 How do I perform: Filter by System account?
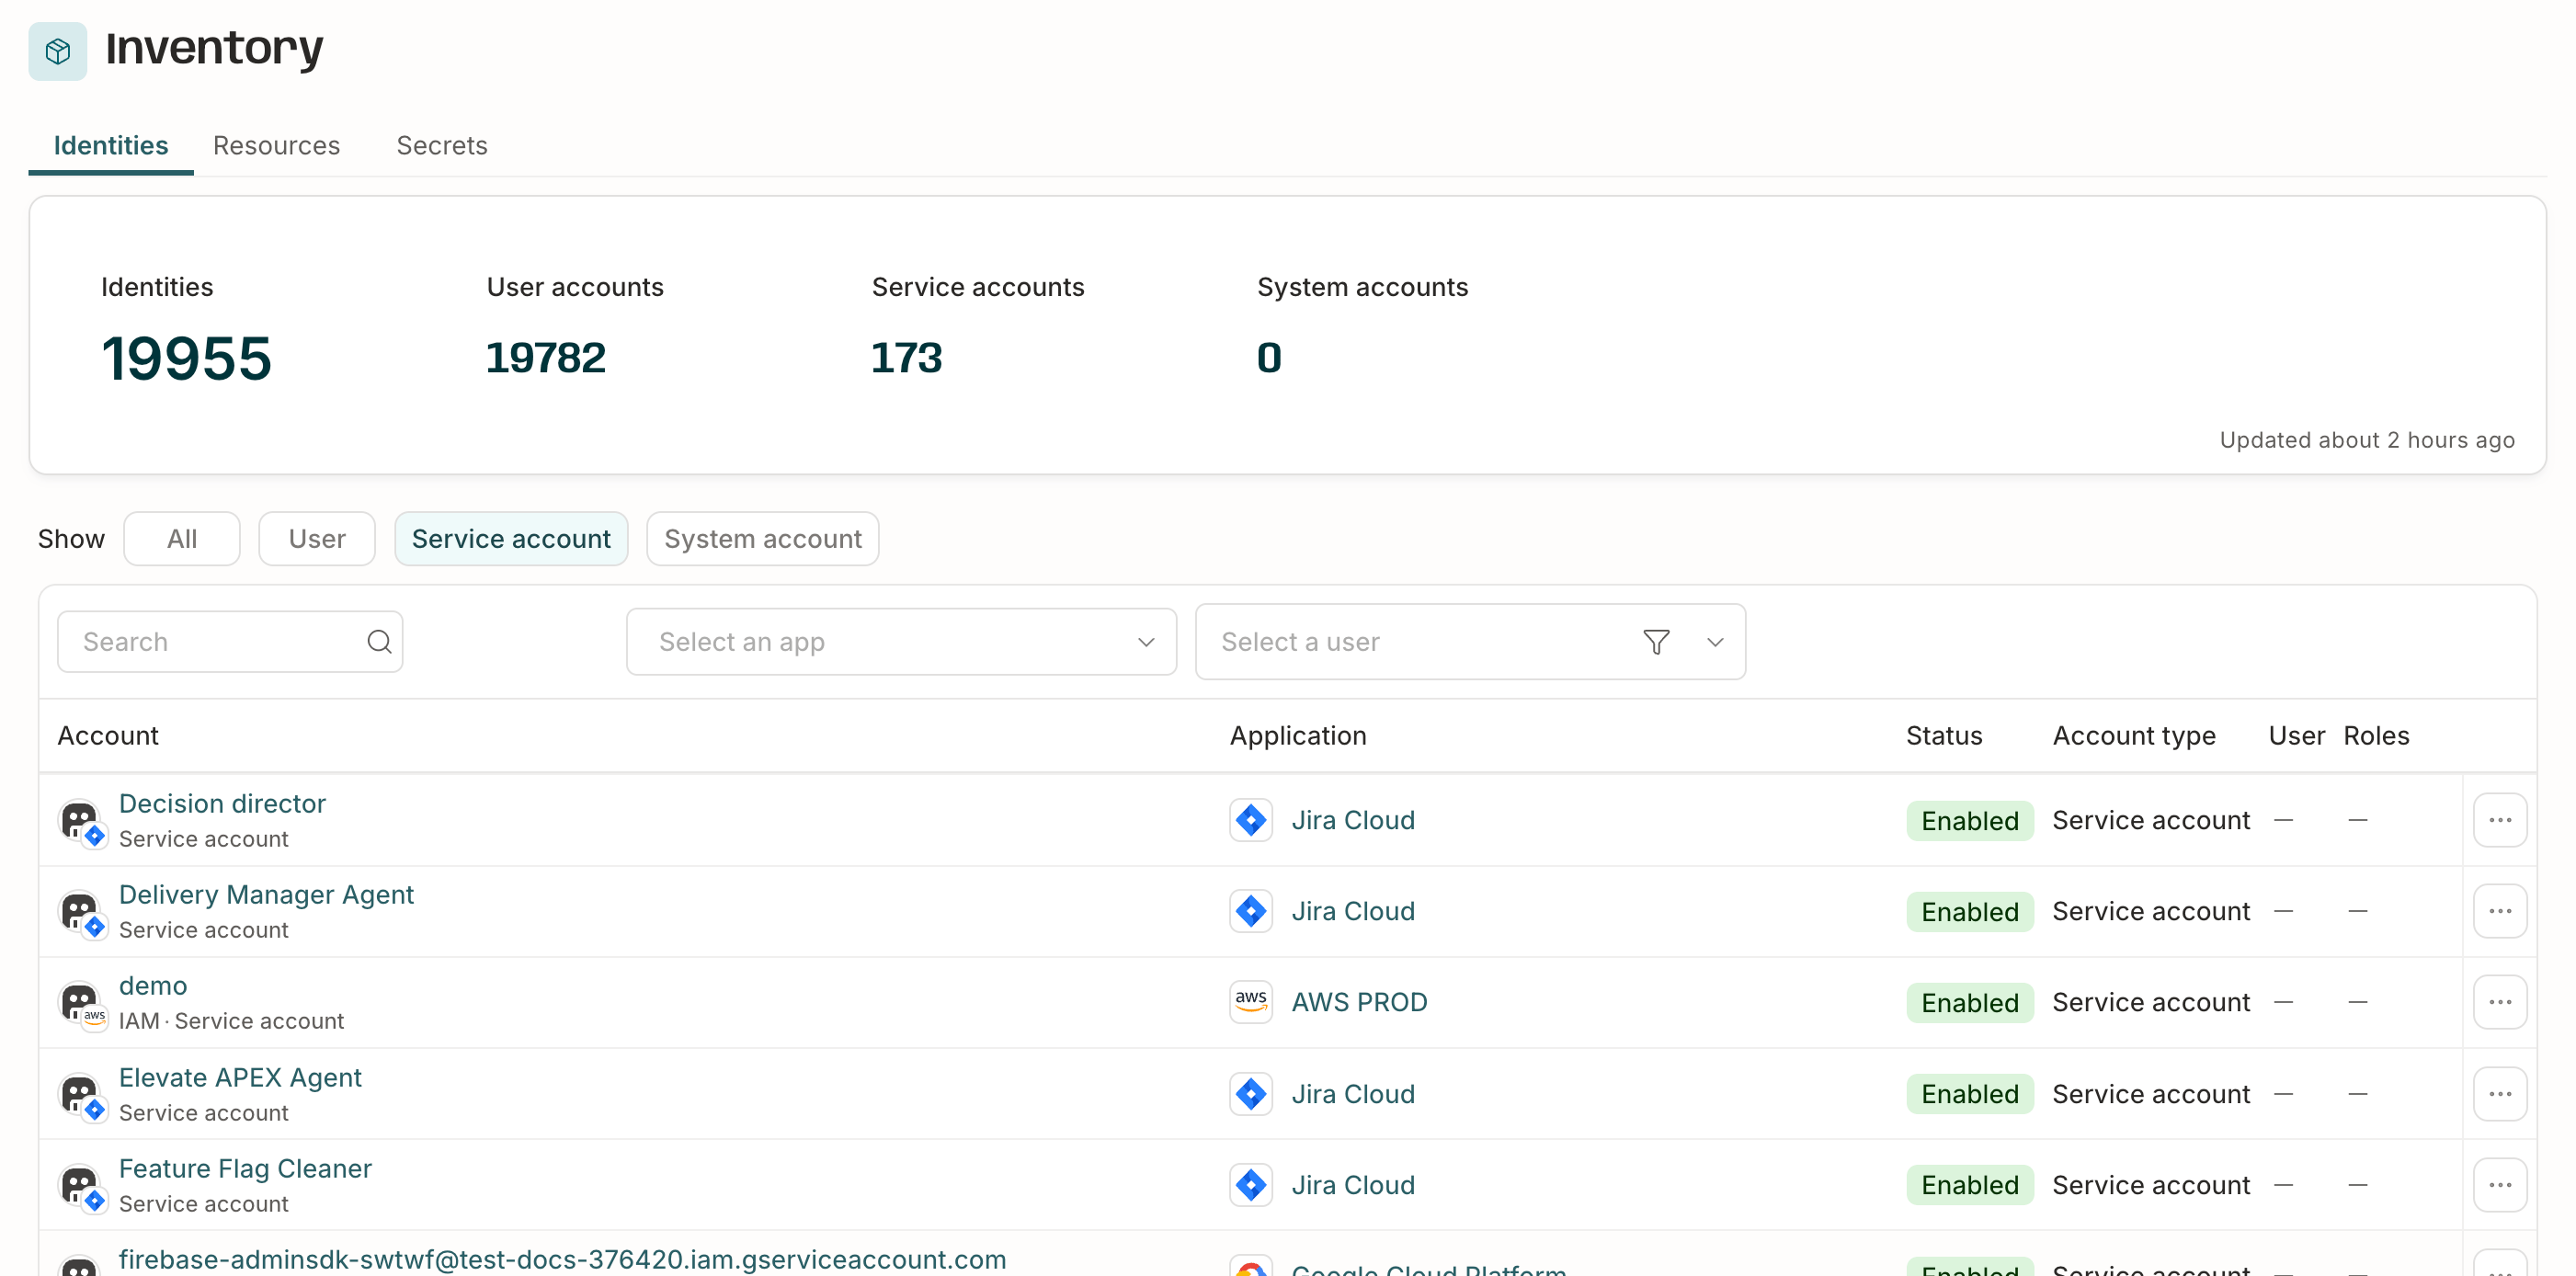pyautogui.click(x=763, y=539)
